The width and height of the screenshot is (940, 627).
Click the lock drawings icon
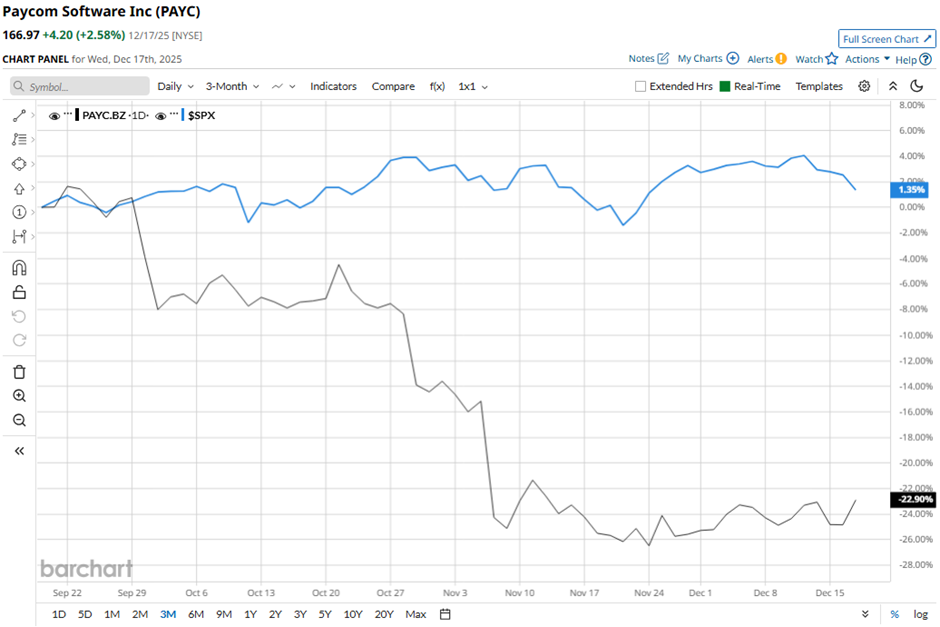(x=19, y=292)
